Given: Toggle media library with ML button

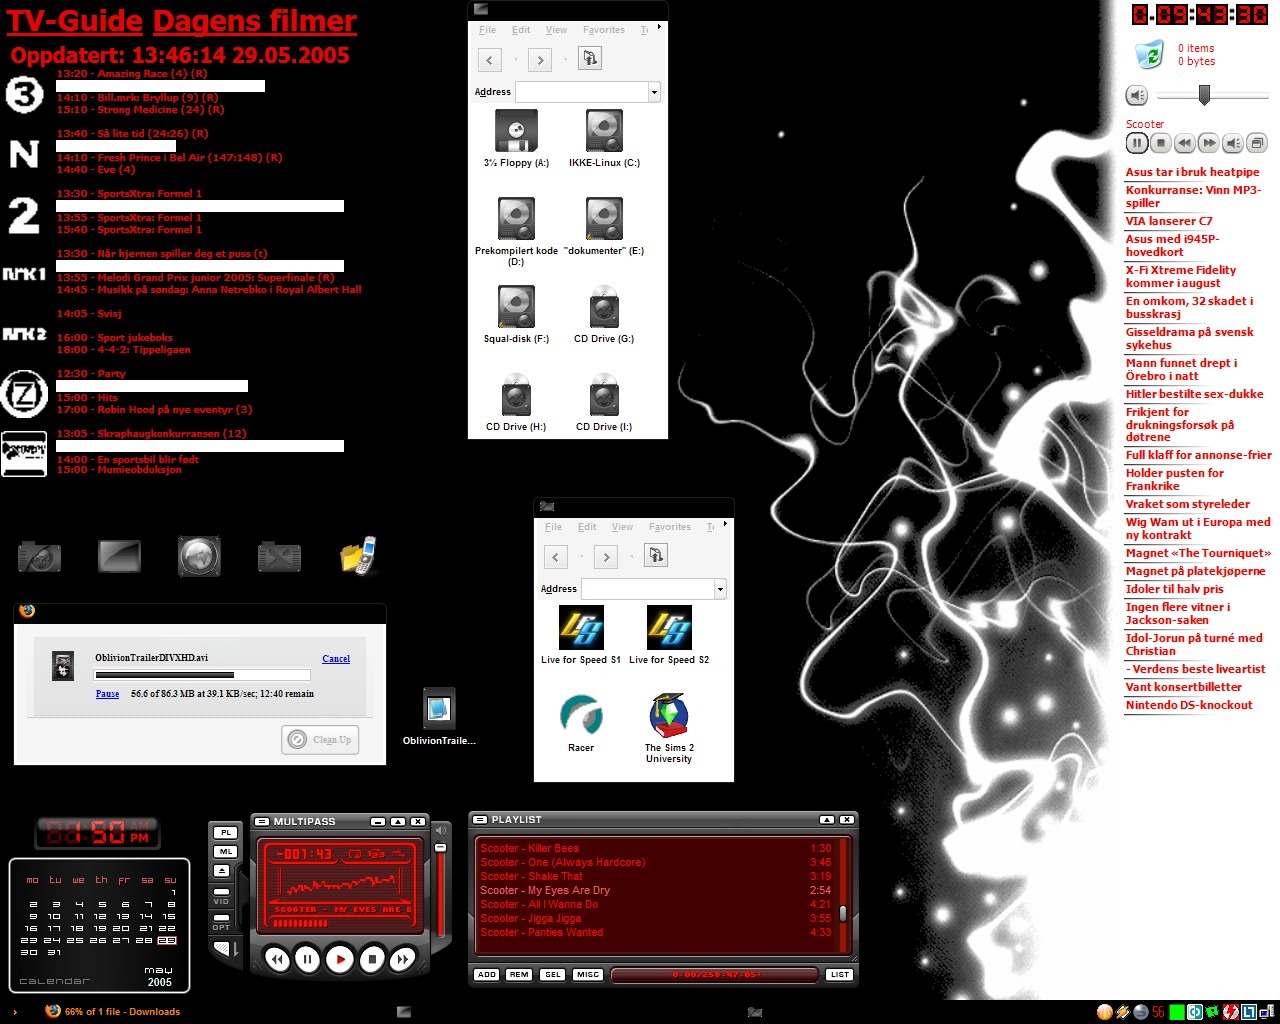Looking at the screenshot, I should pyautogui.click(x=226, y=852).
